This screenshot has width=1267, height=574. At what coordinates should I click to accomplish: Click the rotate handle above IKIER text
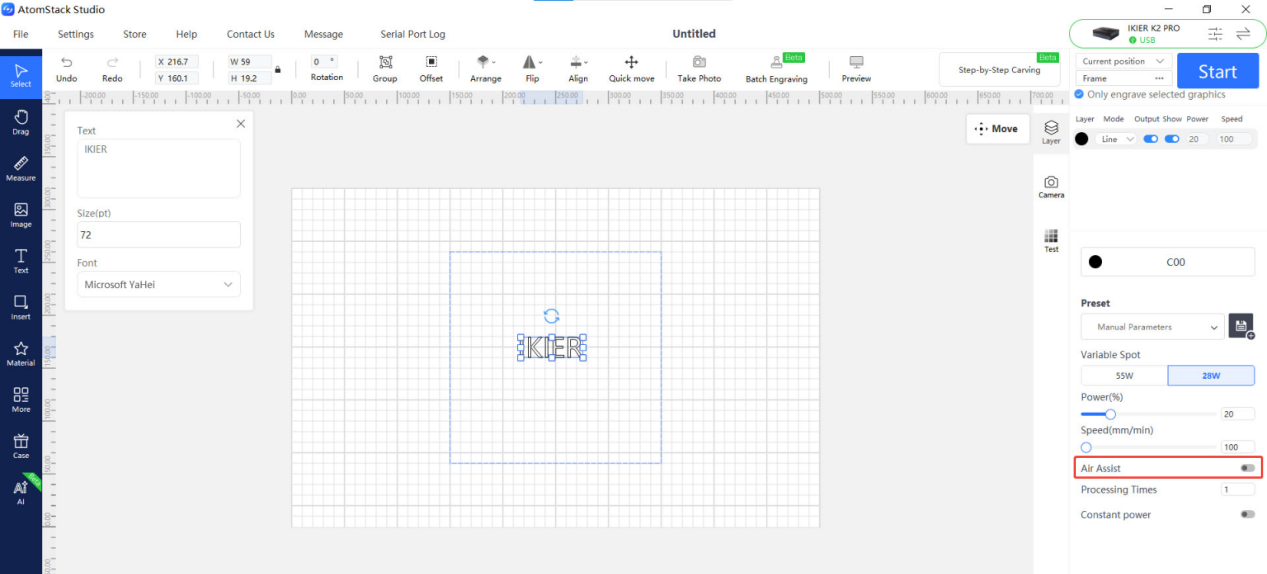[x=551, y=316]
